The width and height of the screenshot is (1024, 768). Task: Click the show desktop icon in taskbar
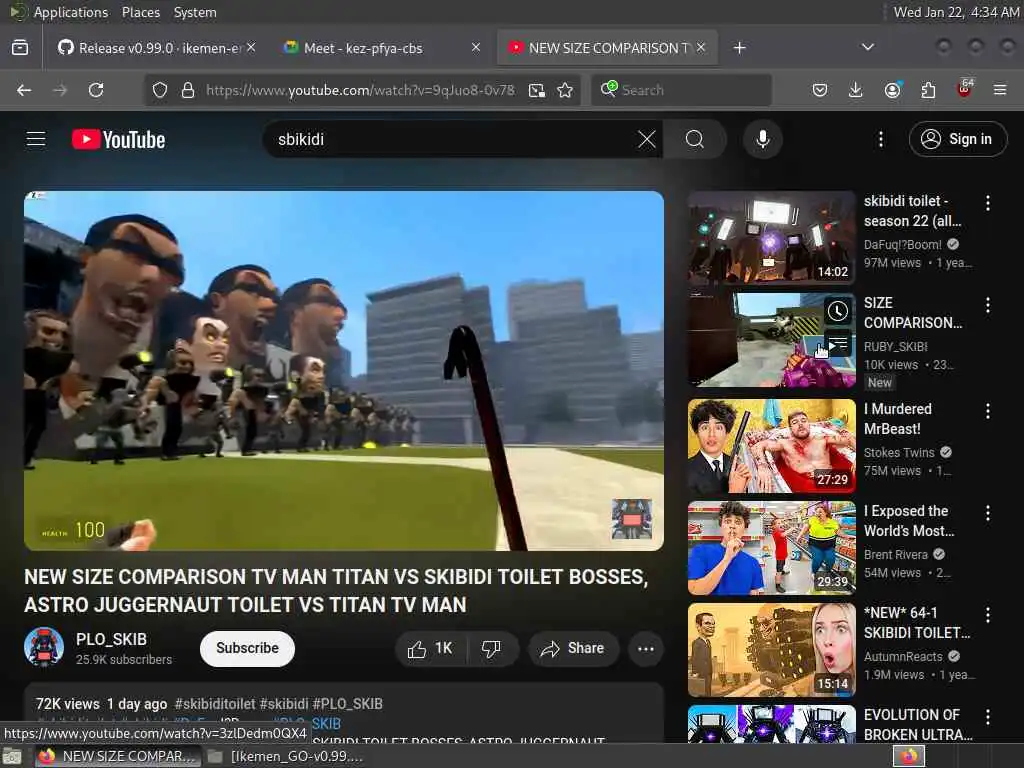(x=12, y=756)
